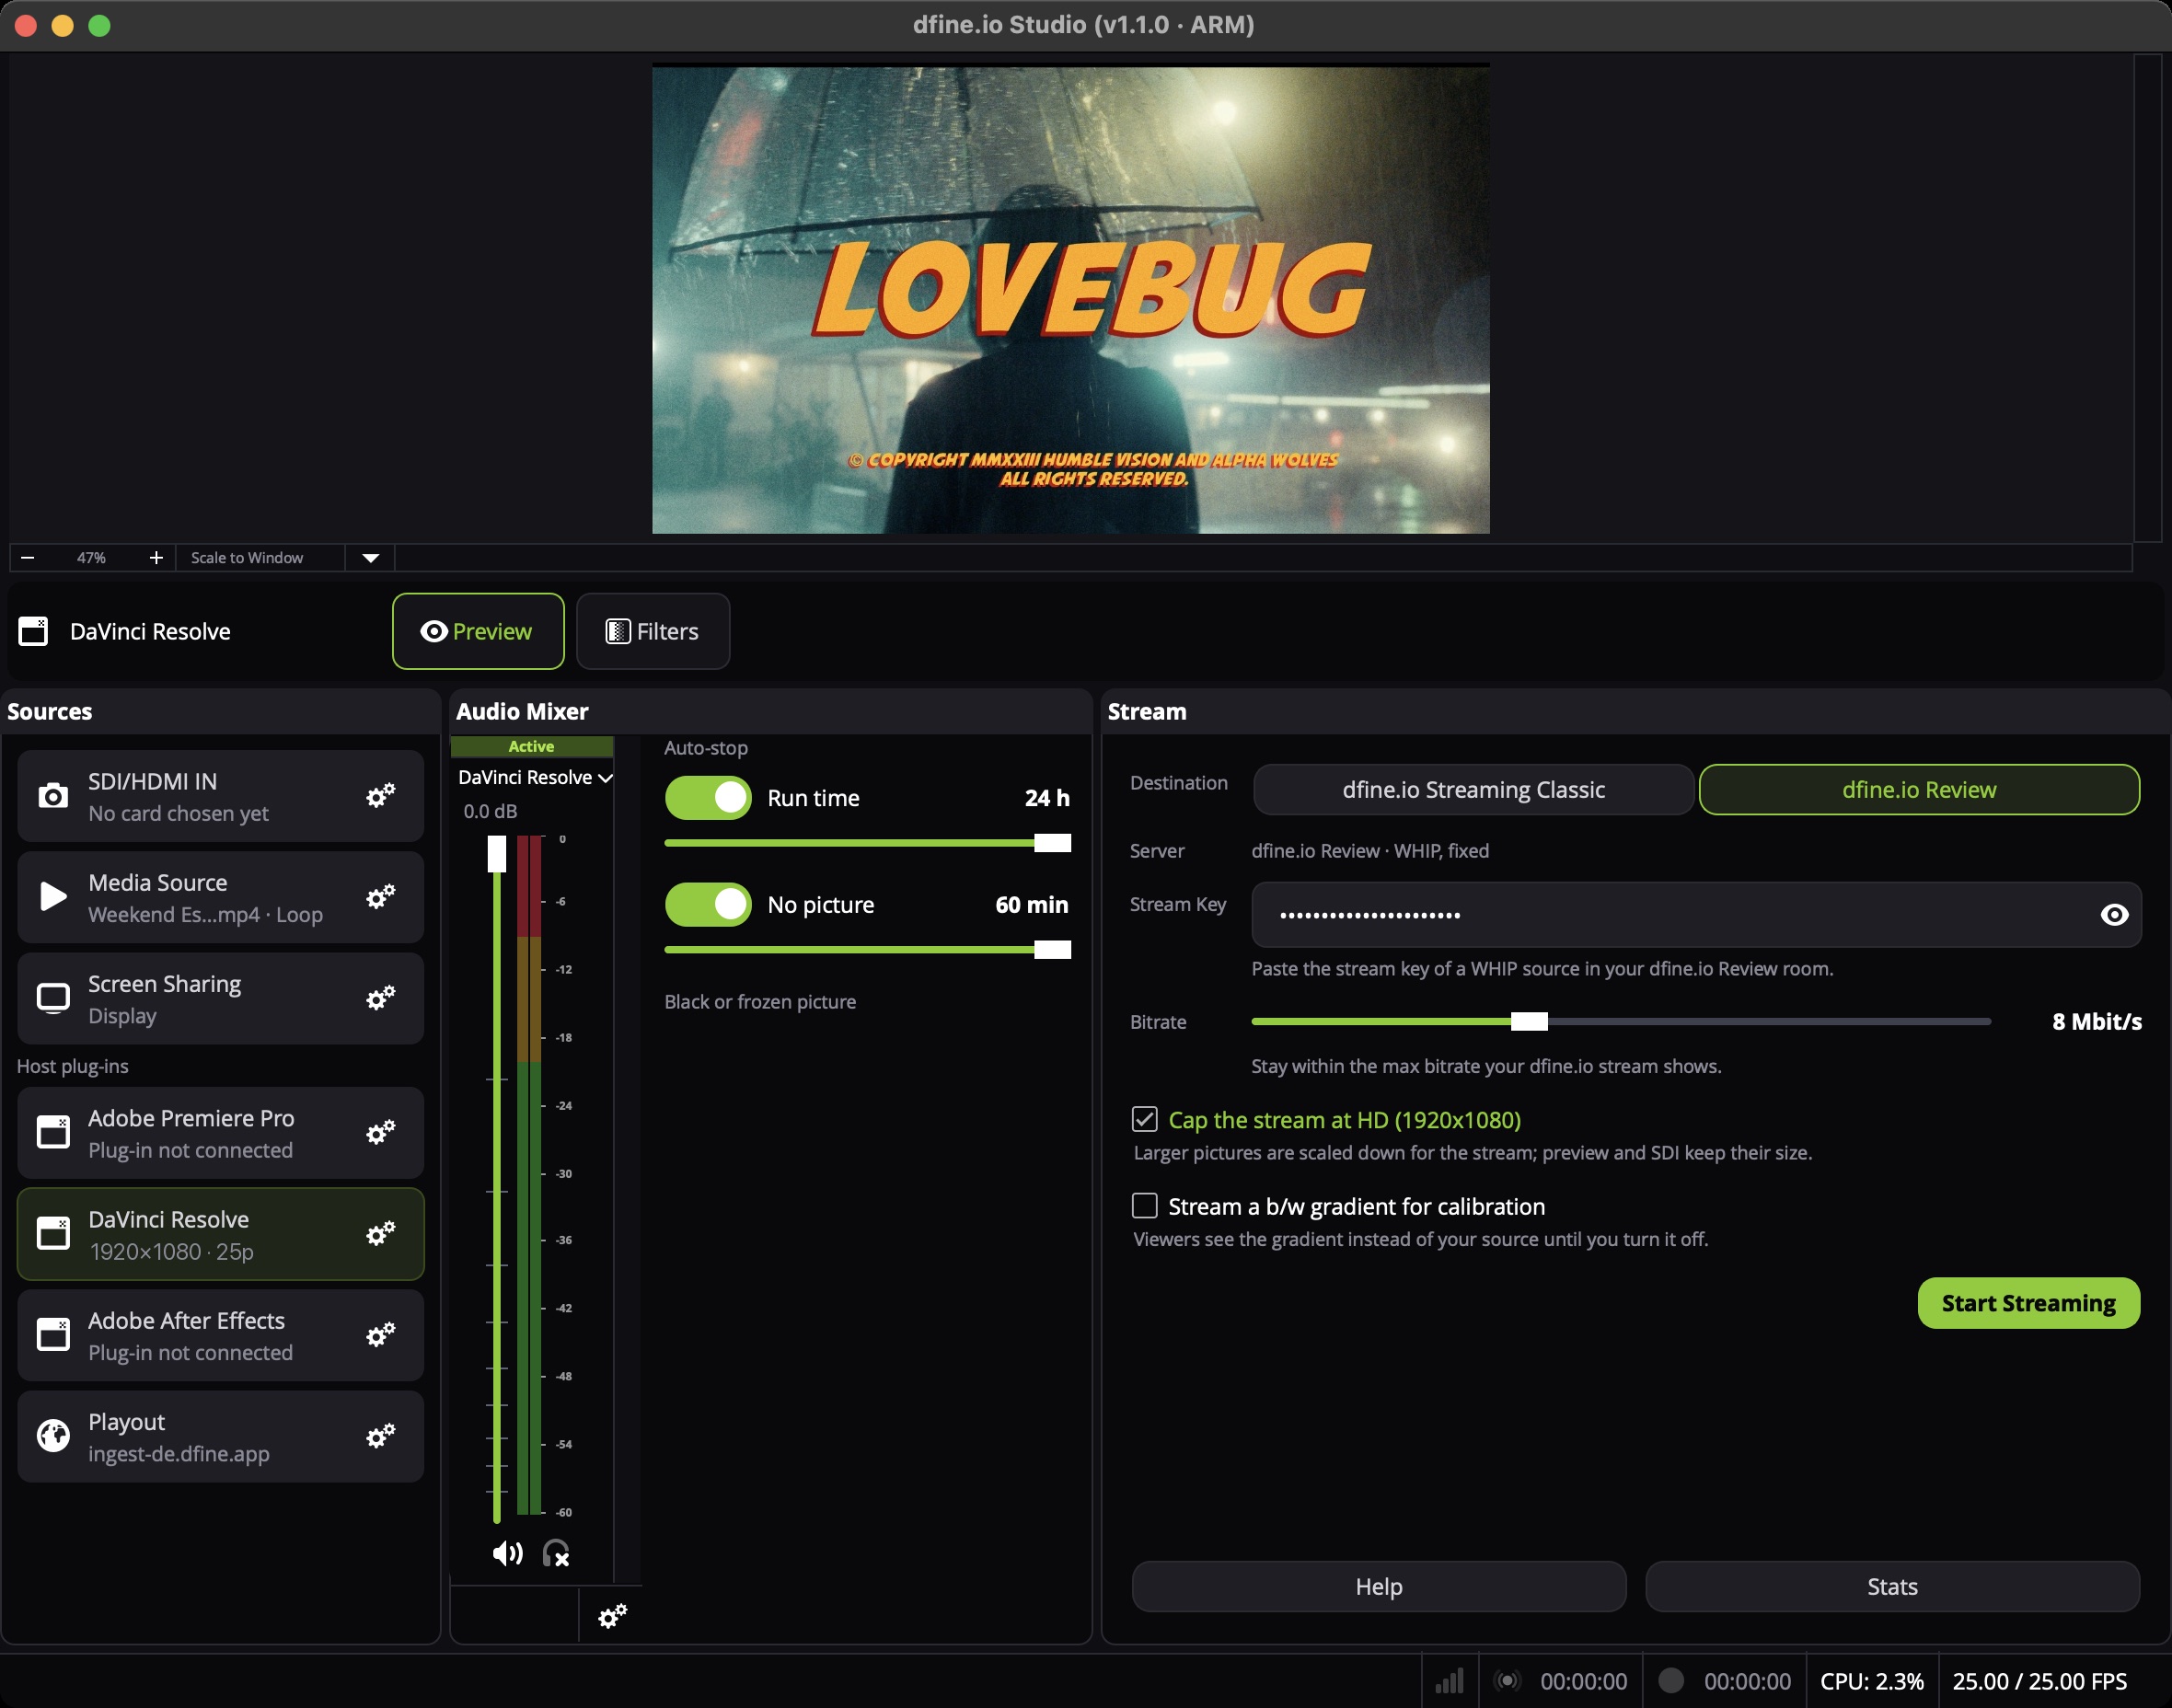The width and height of the screenshot is (2172, 1708).
Task: Zoom out preview with minus icon
Action: 28,558
